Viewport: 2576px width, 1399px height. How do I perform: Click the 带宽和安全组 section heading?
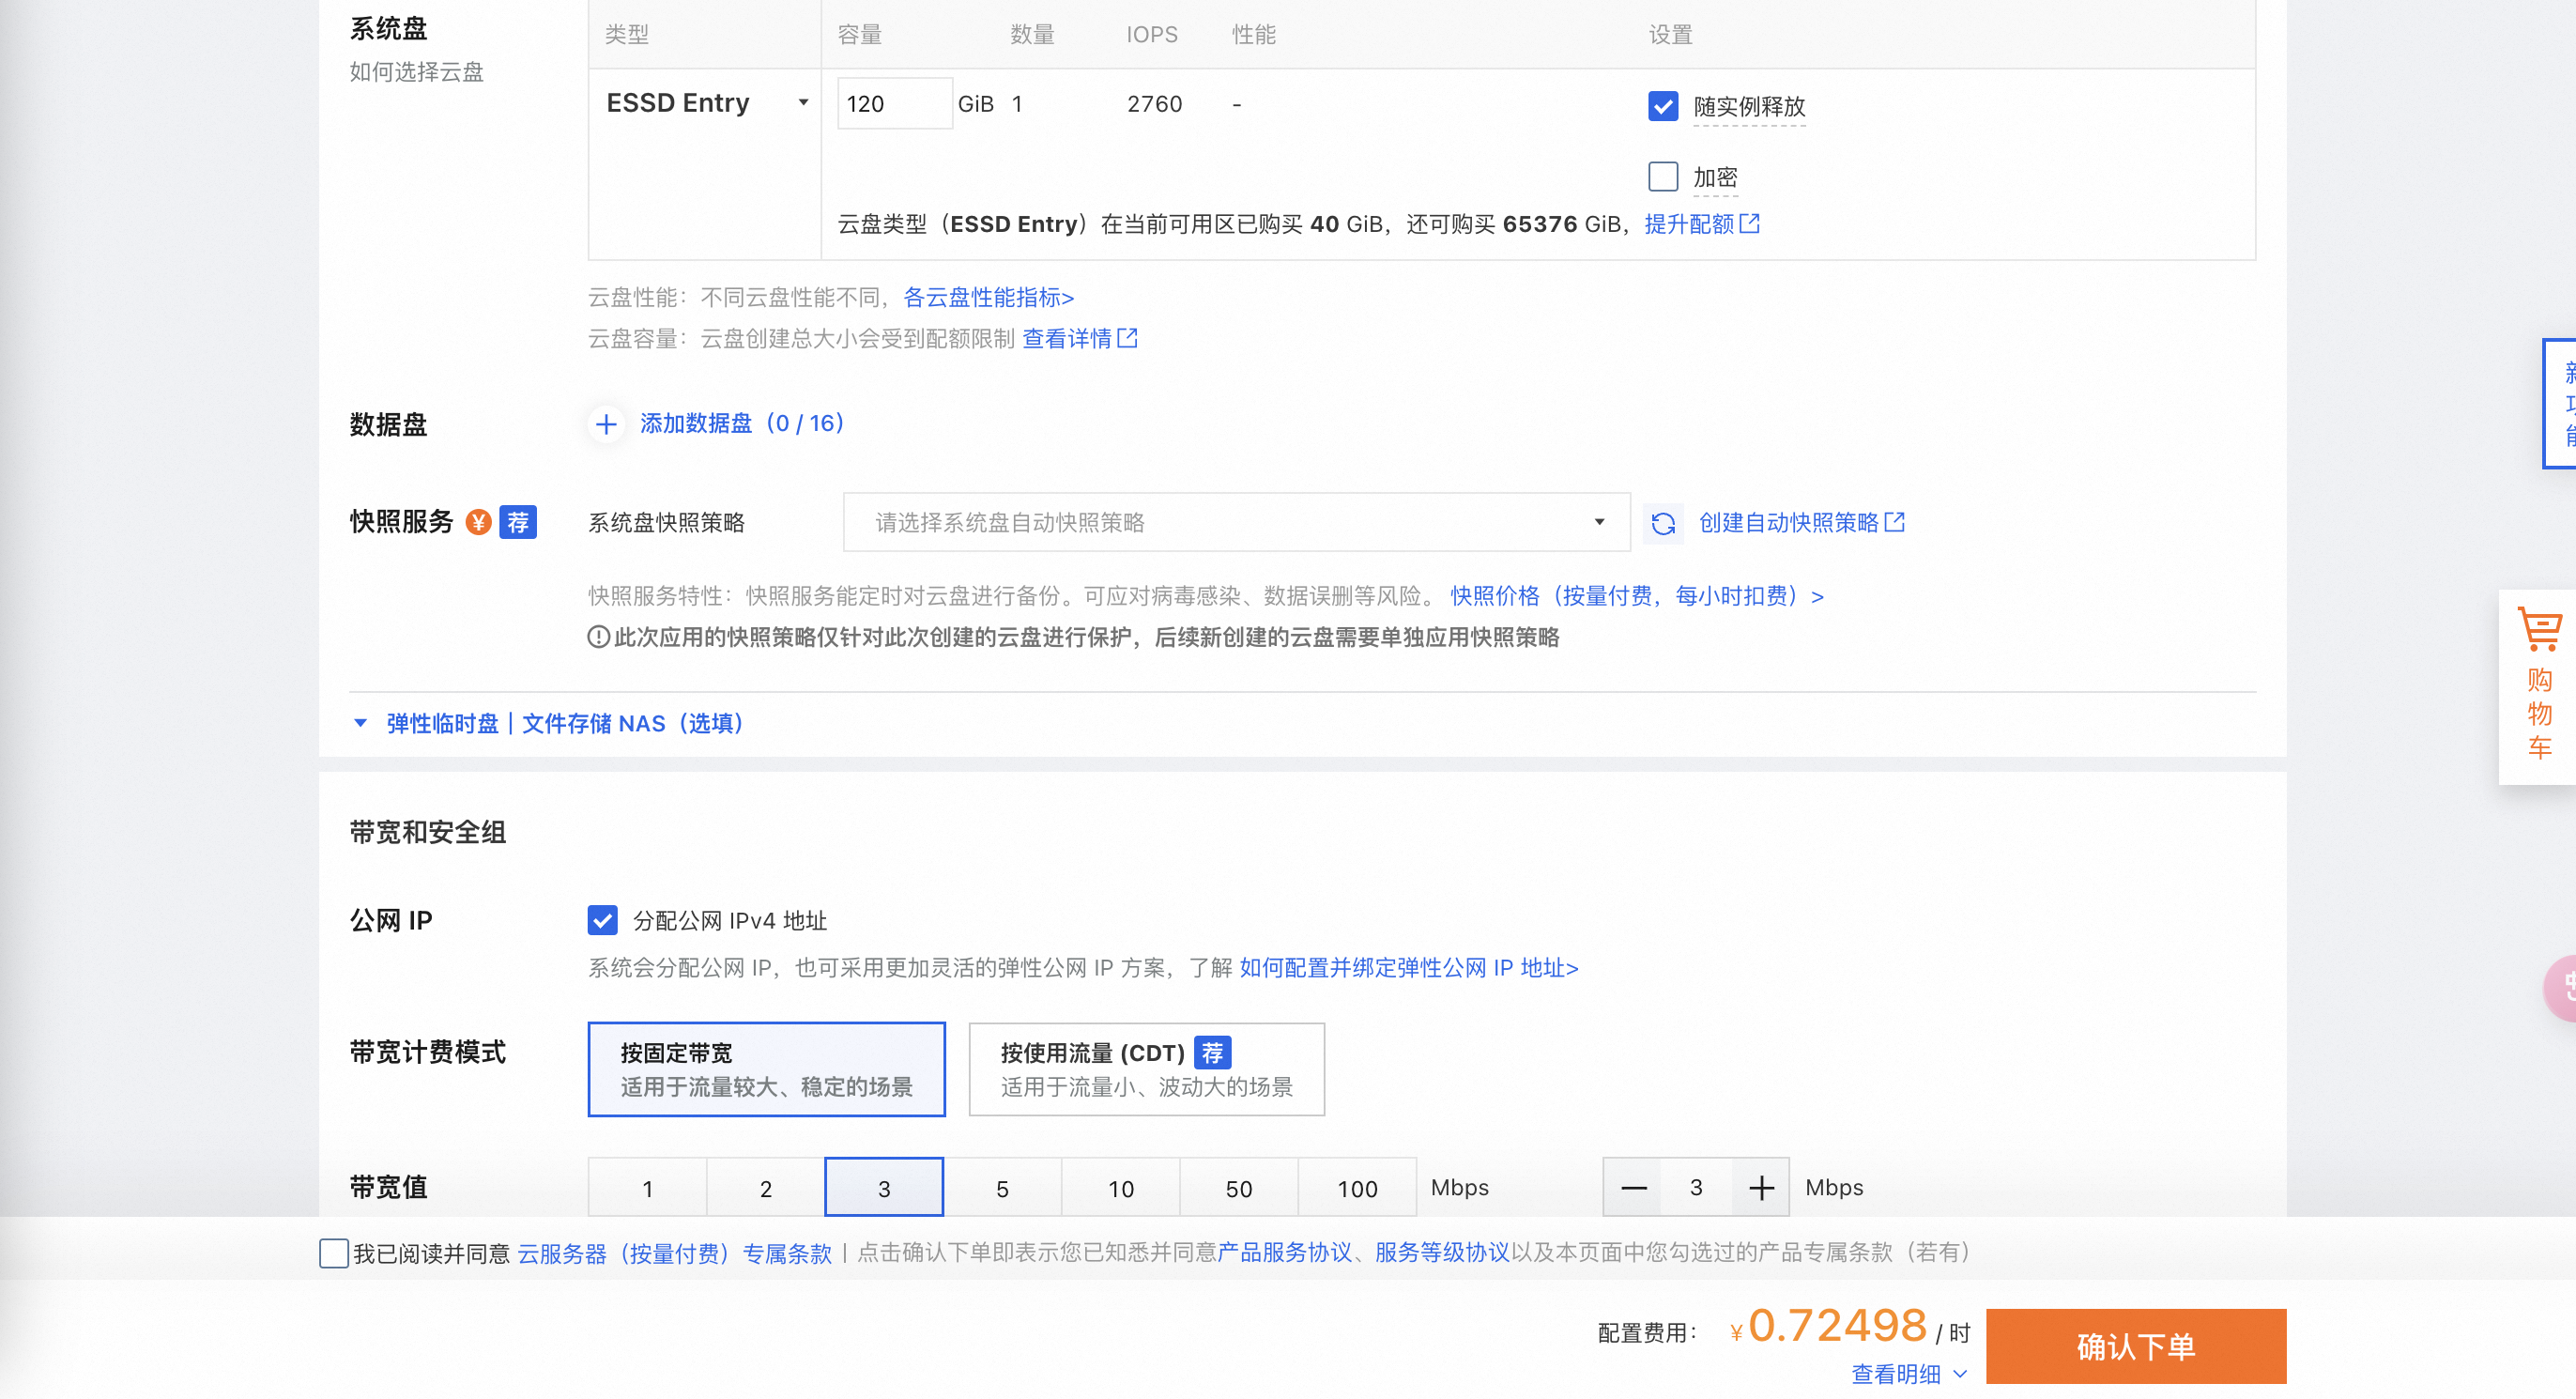428,832
